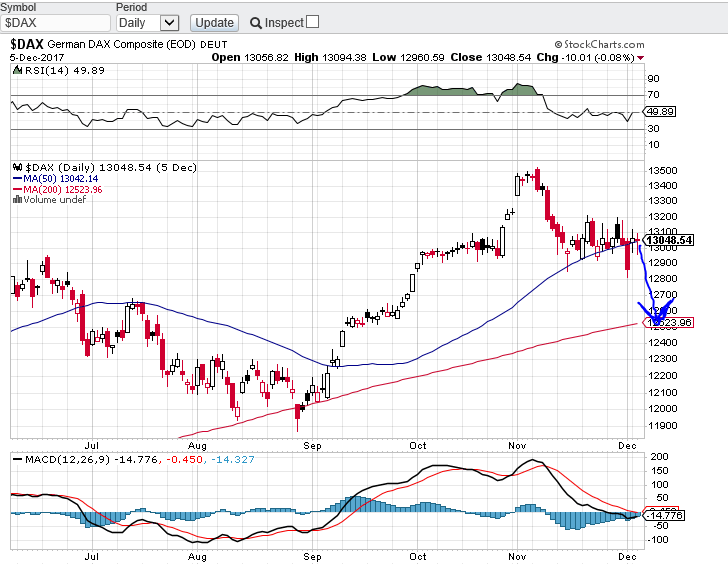Click the MACD value label -14.776
This screenshot has width=728, height=565.
[665, 515]
